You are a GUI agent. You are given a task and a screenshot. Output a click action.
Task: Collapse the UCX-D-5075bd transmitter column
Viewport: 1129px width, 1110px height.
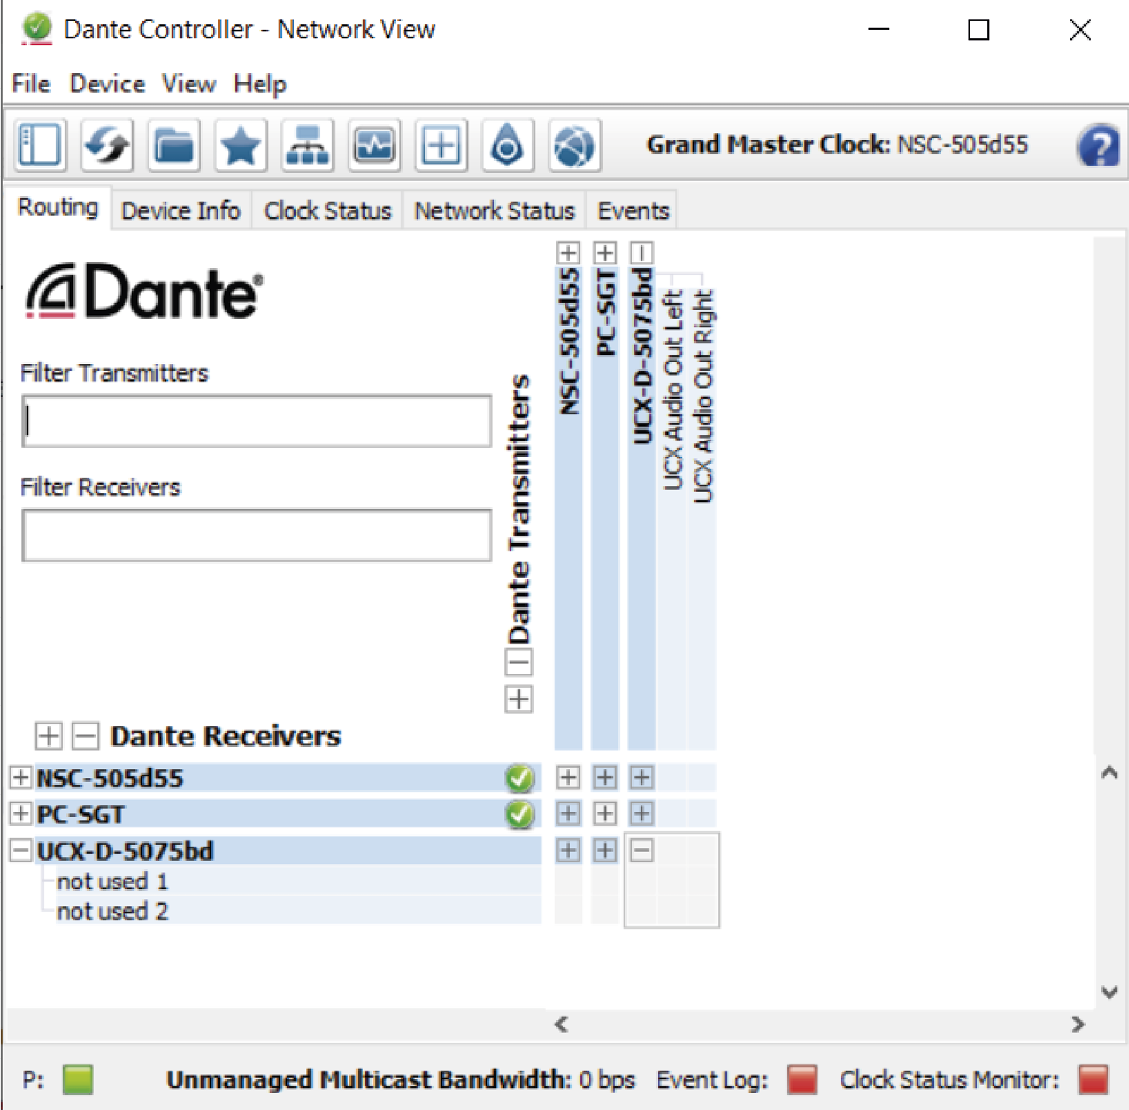(x=642, y=253)
